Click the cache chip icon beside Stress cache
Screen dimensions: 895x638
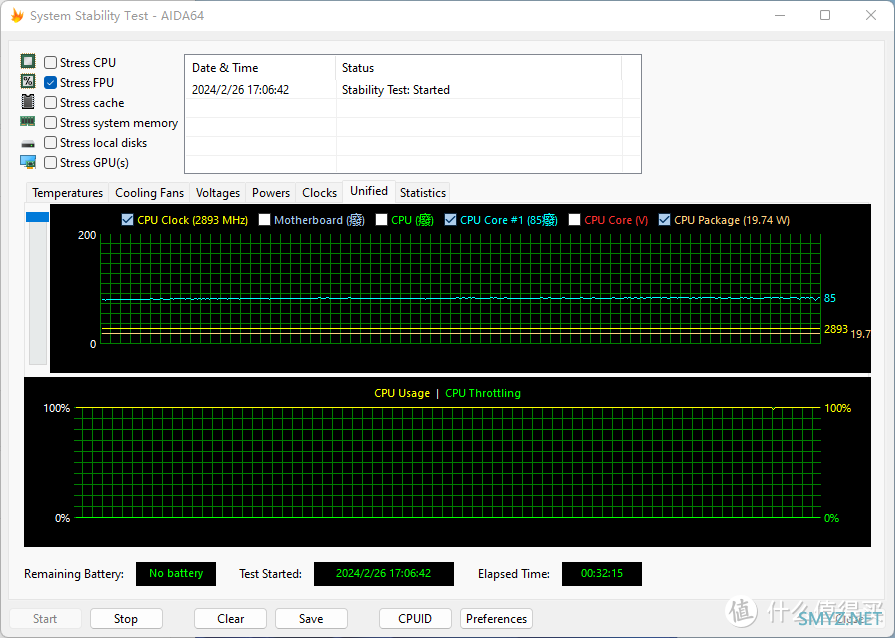click(x=28, y=102)
